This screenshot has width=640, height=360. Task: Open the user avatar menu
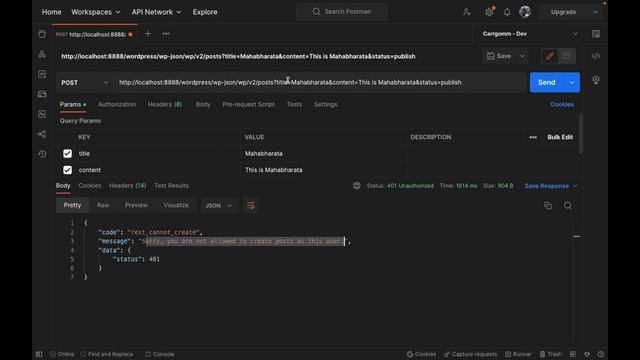[x=525, y=12]
